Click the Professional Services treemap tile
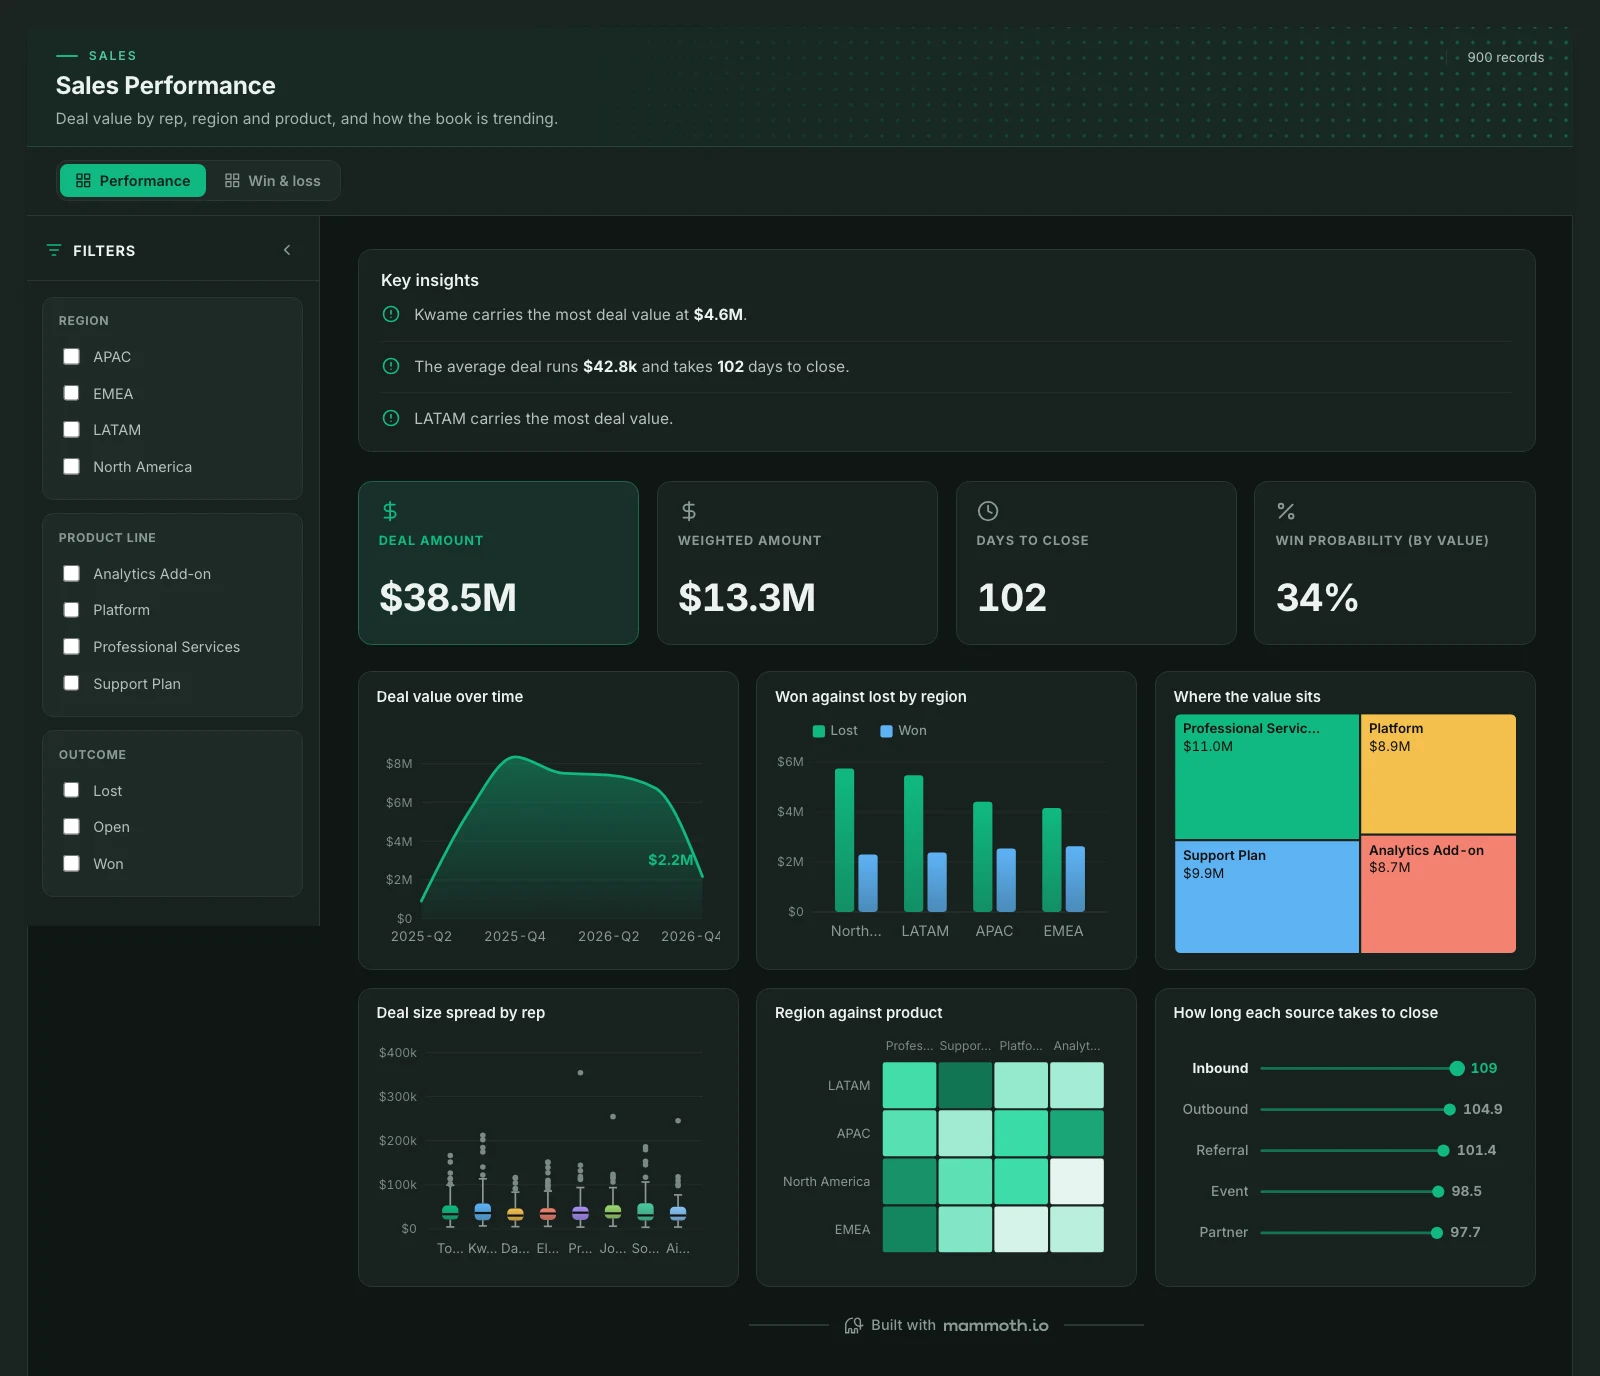The width and height of the screenshot is (1600, 1376). coord(1267,777)
